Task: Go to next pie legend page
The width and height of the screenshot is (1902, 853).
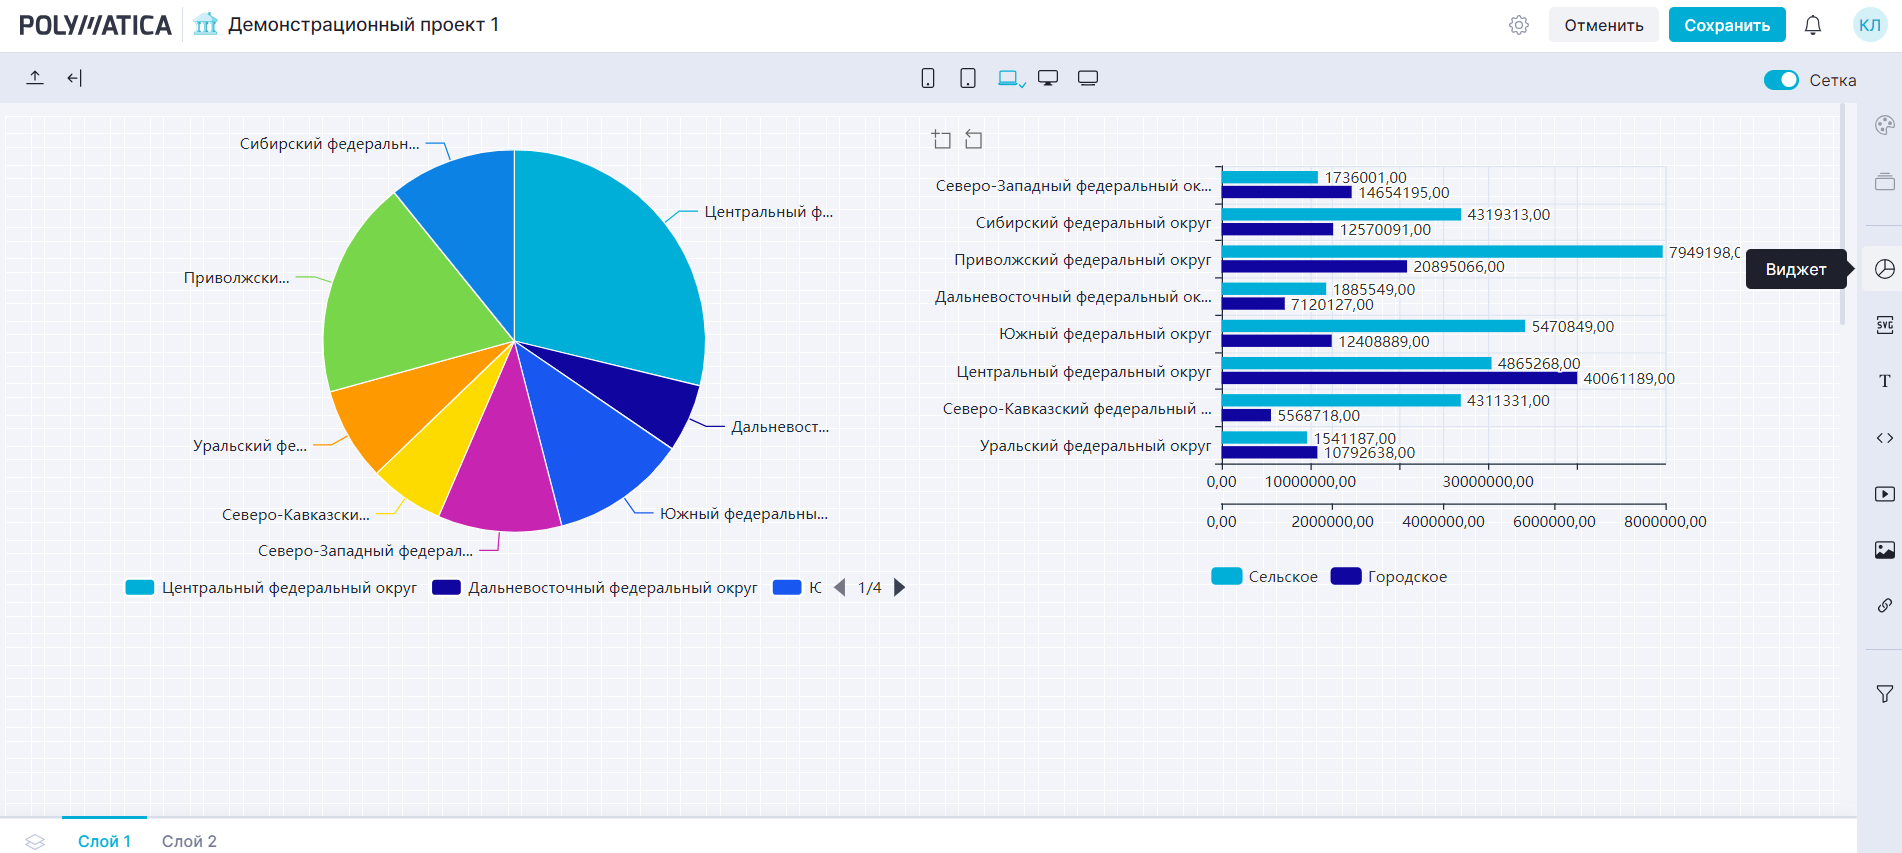Action: [x=899, y=588]
